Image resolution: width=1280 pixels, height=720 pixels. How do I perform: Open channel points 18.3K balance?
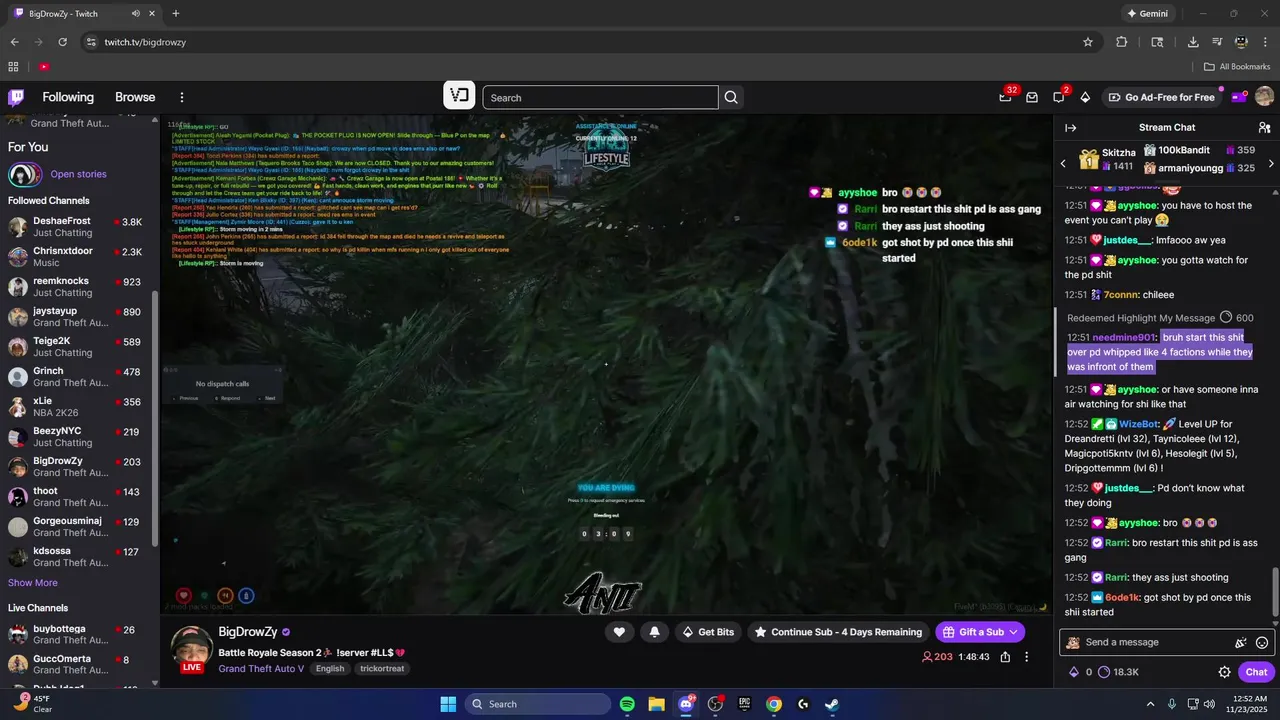point(1118,672)
